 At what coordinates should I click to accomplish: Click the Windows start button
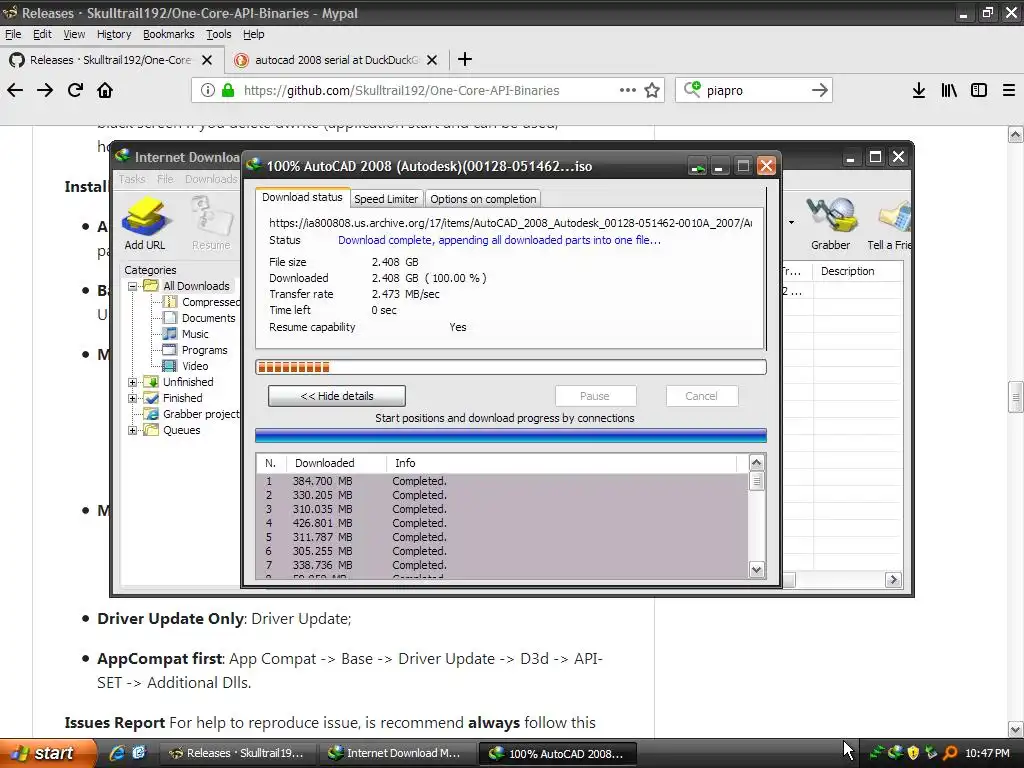[47, 753]
